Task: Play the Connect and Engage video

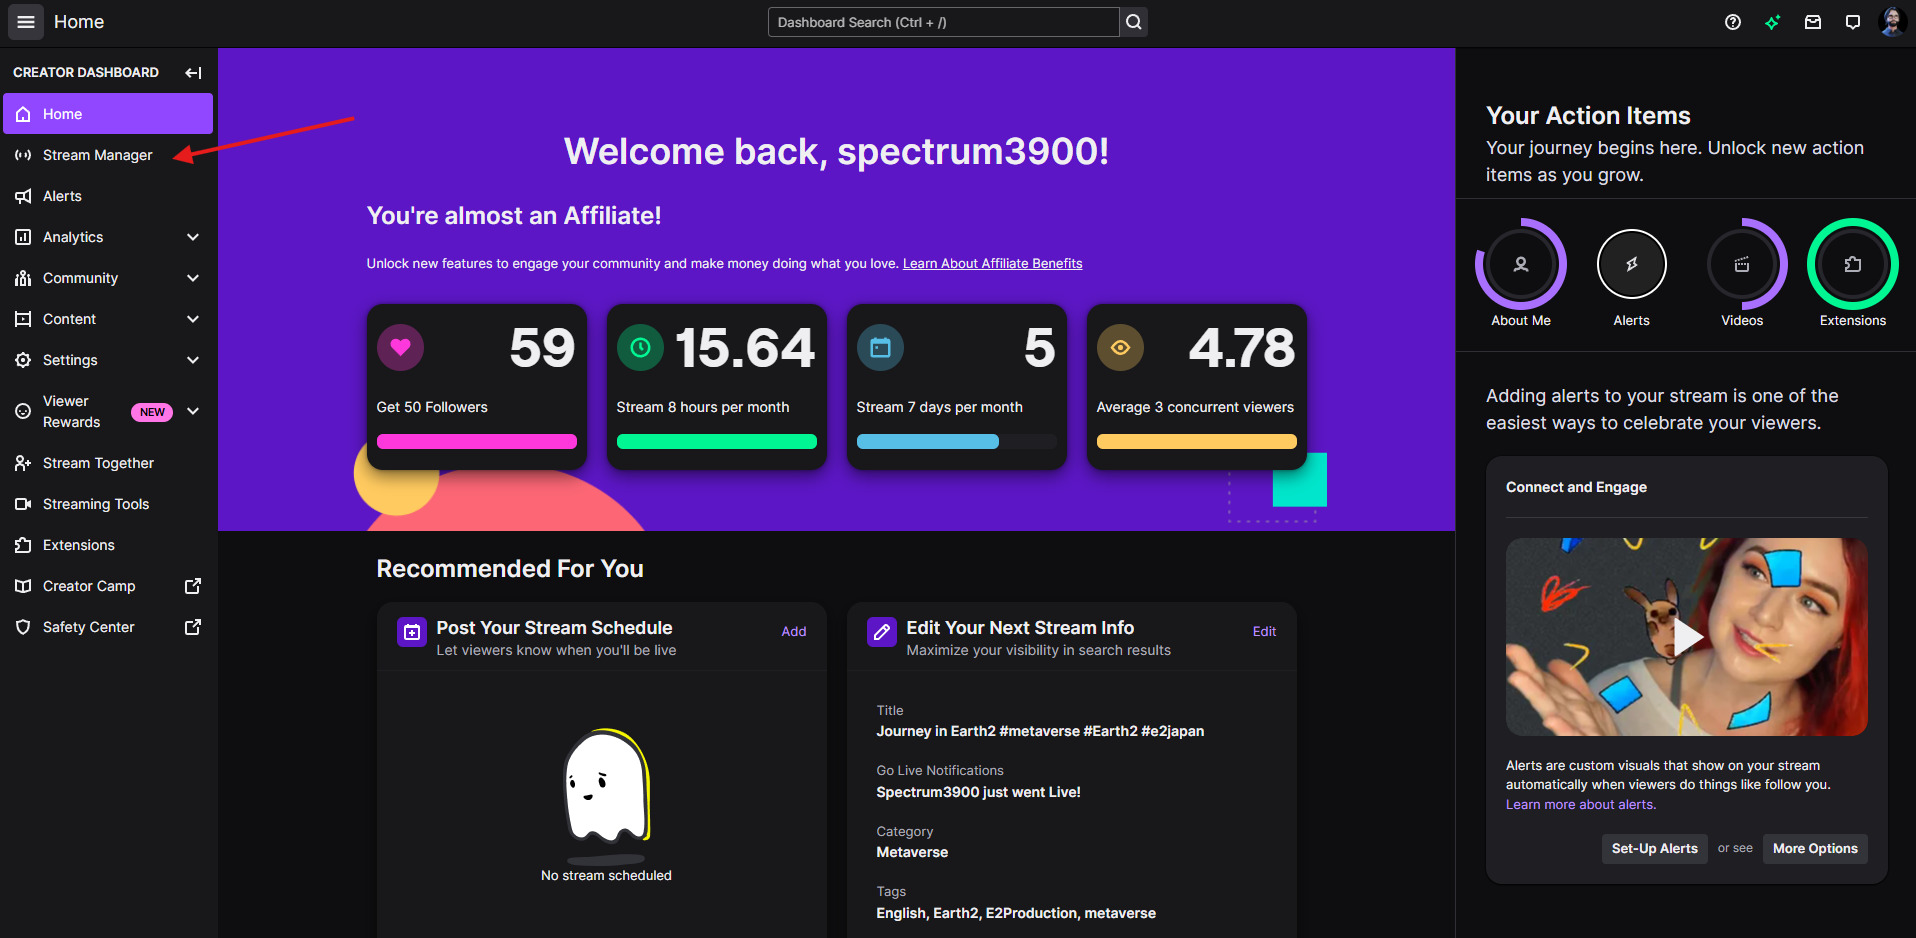Action: pyautogui.click(x=1687, y=637)
